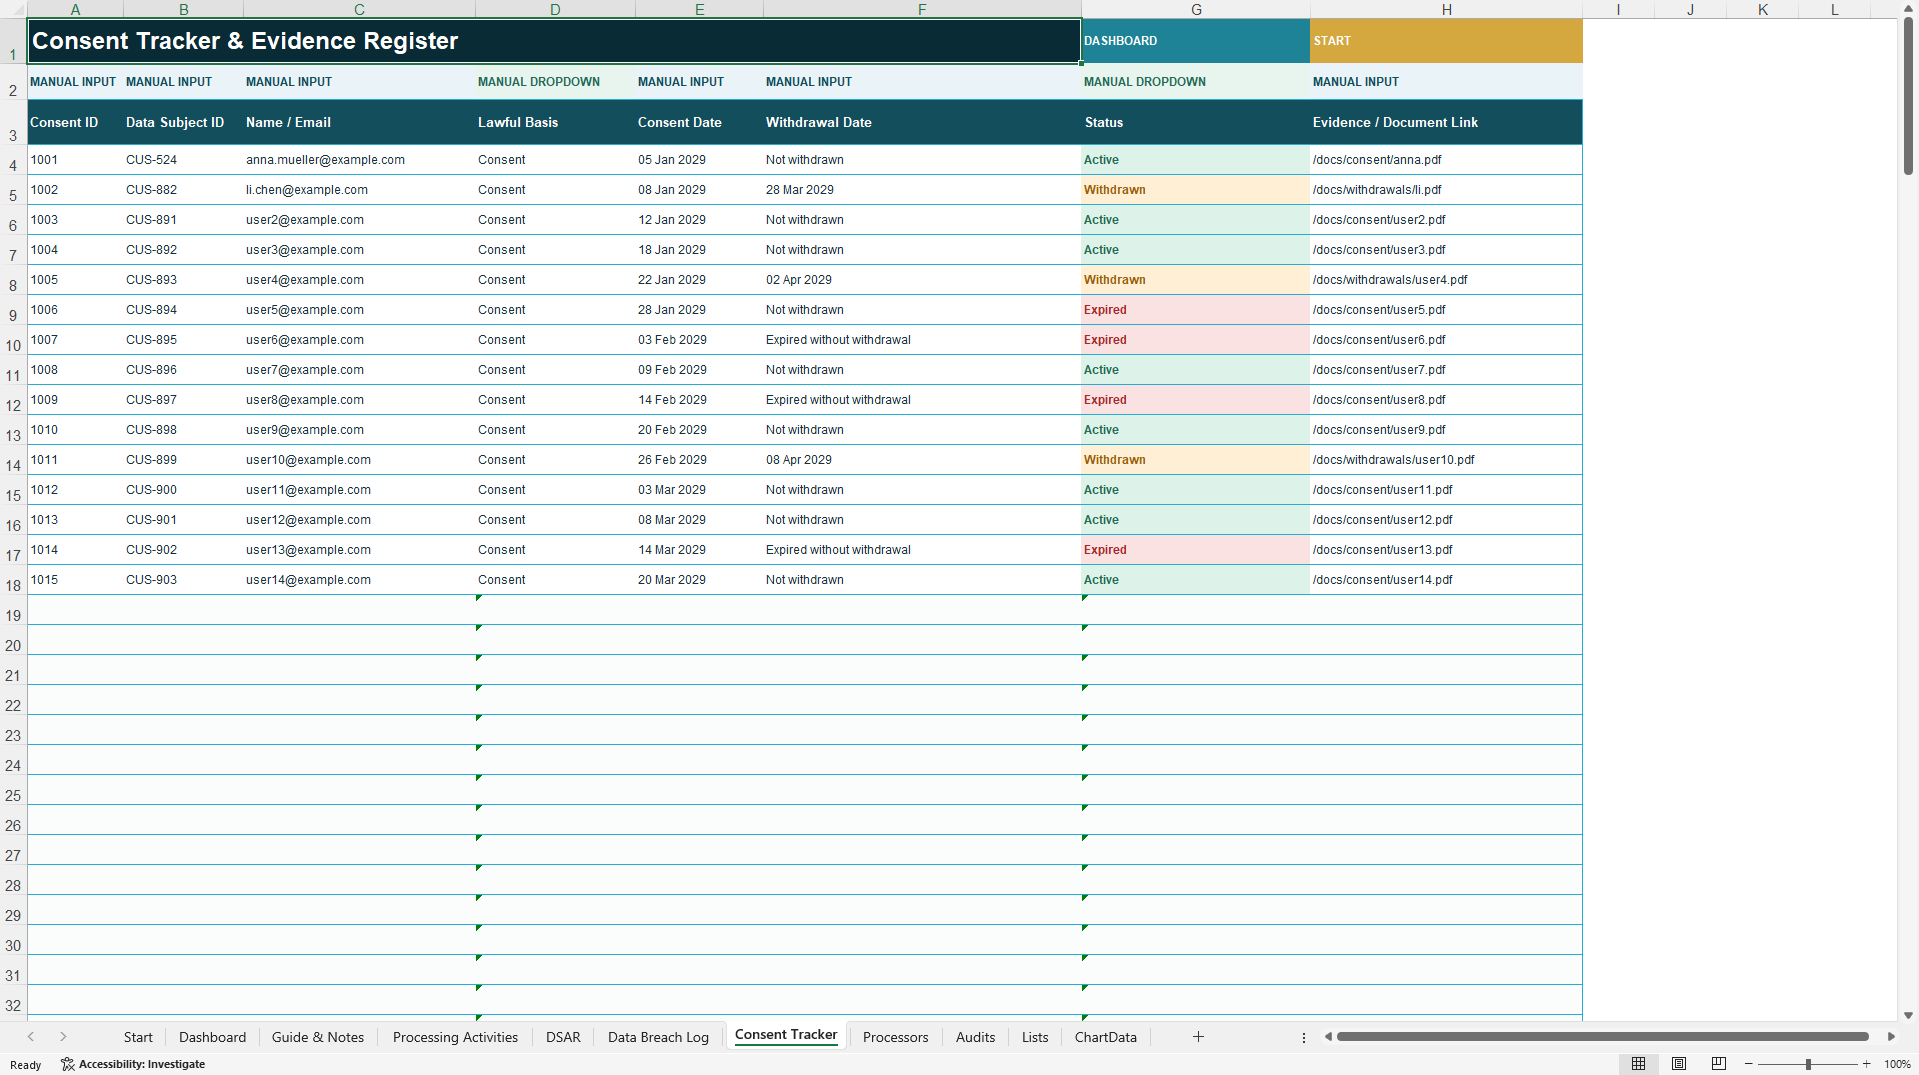Open the ChartData sheet tab
The width and height of the screenshot is (1919, 1075).
tap(1105, 1037)
